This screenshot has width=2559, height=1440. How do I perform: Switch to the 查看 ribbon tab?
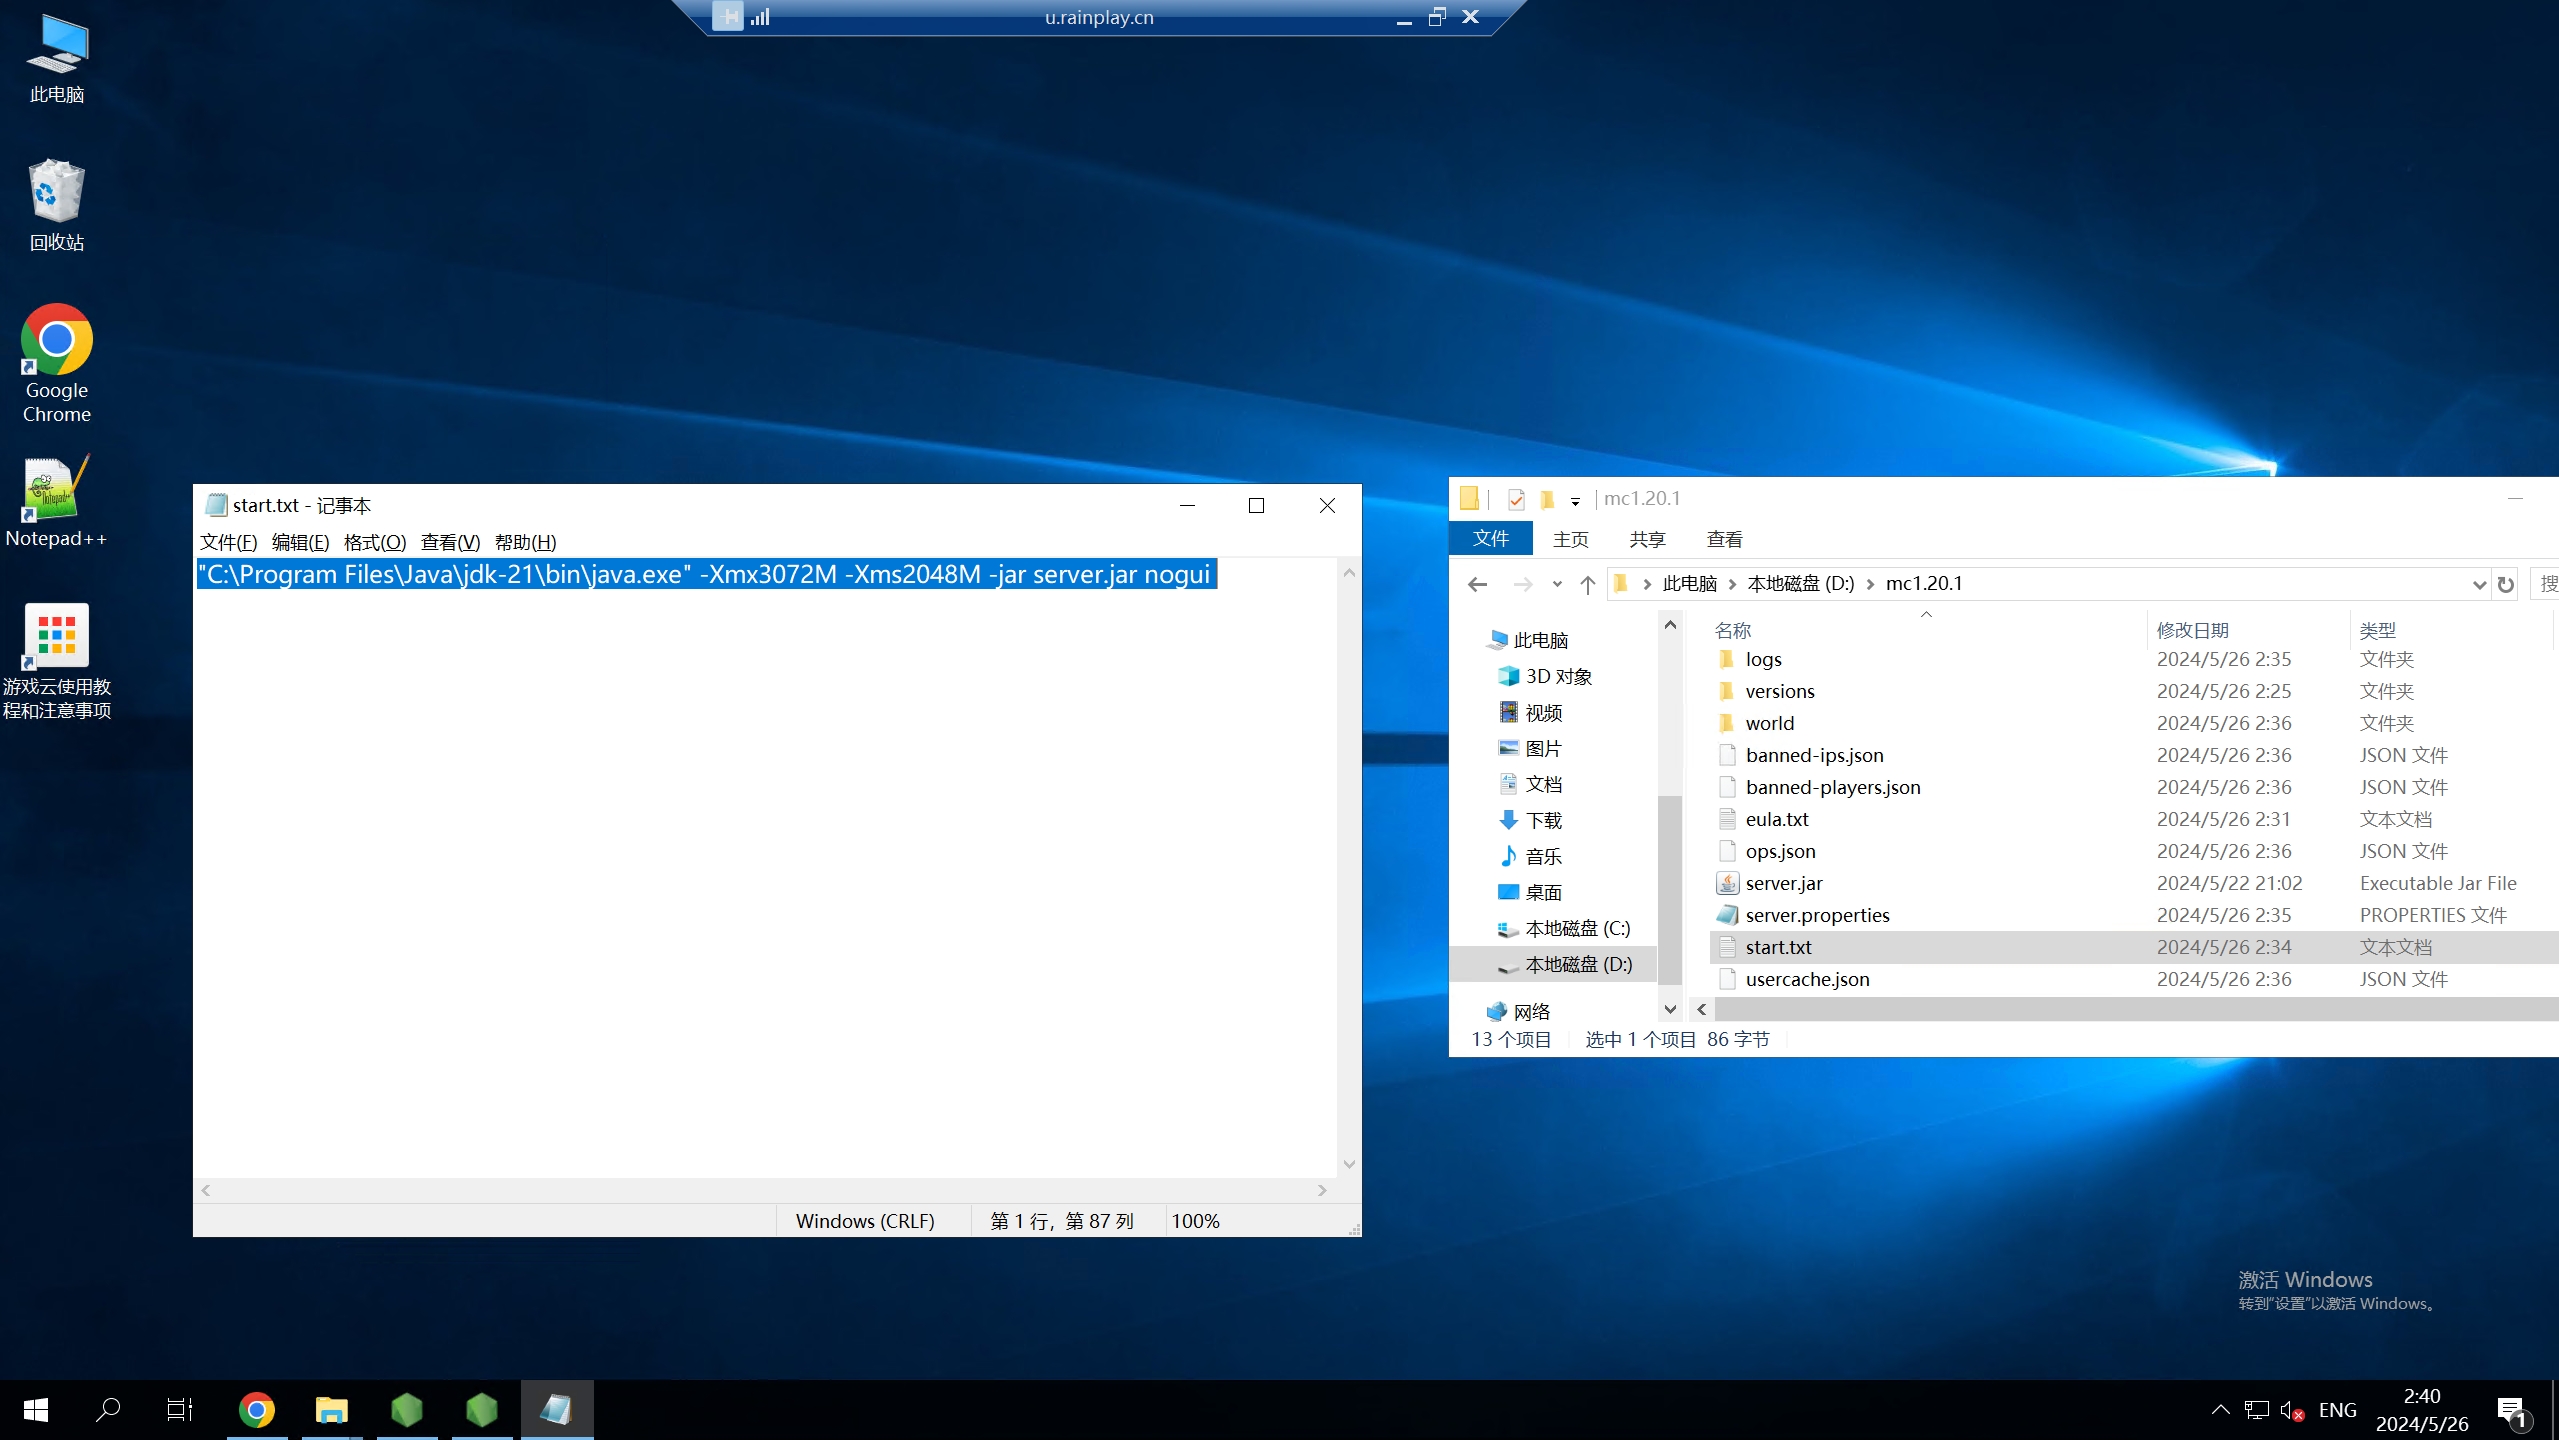(1724, 539)
